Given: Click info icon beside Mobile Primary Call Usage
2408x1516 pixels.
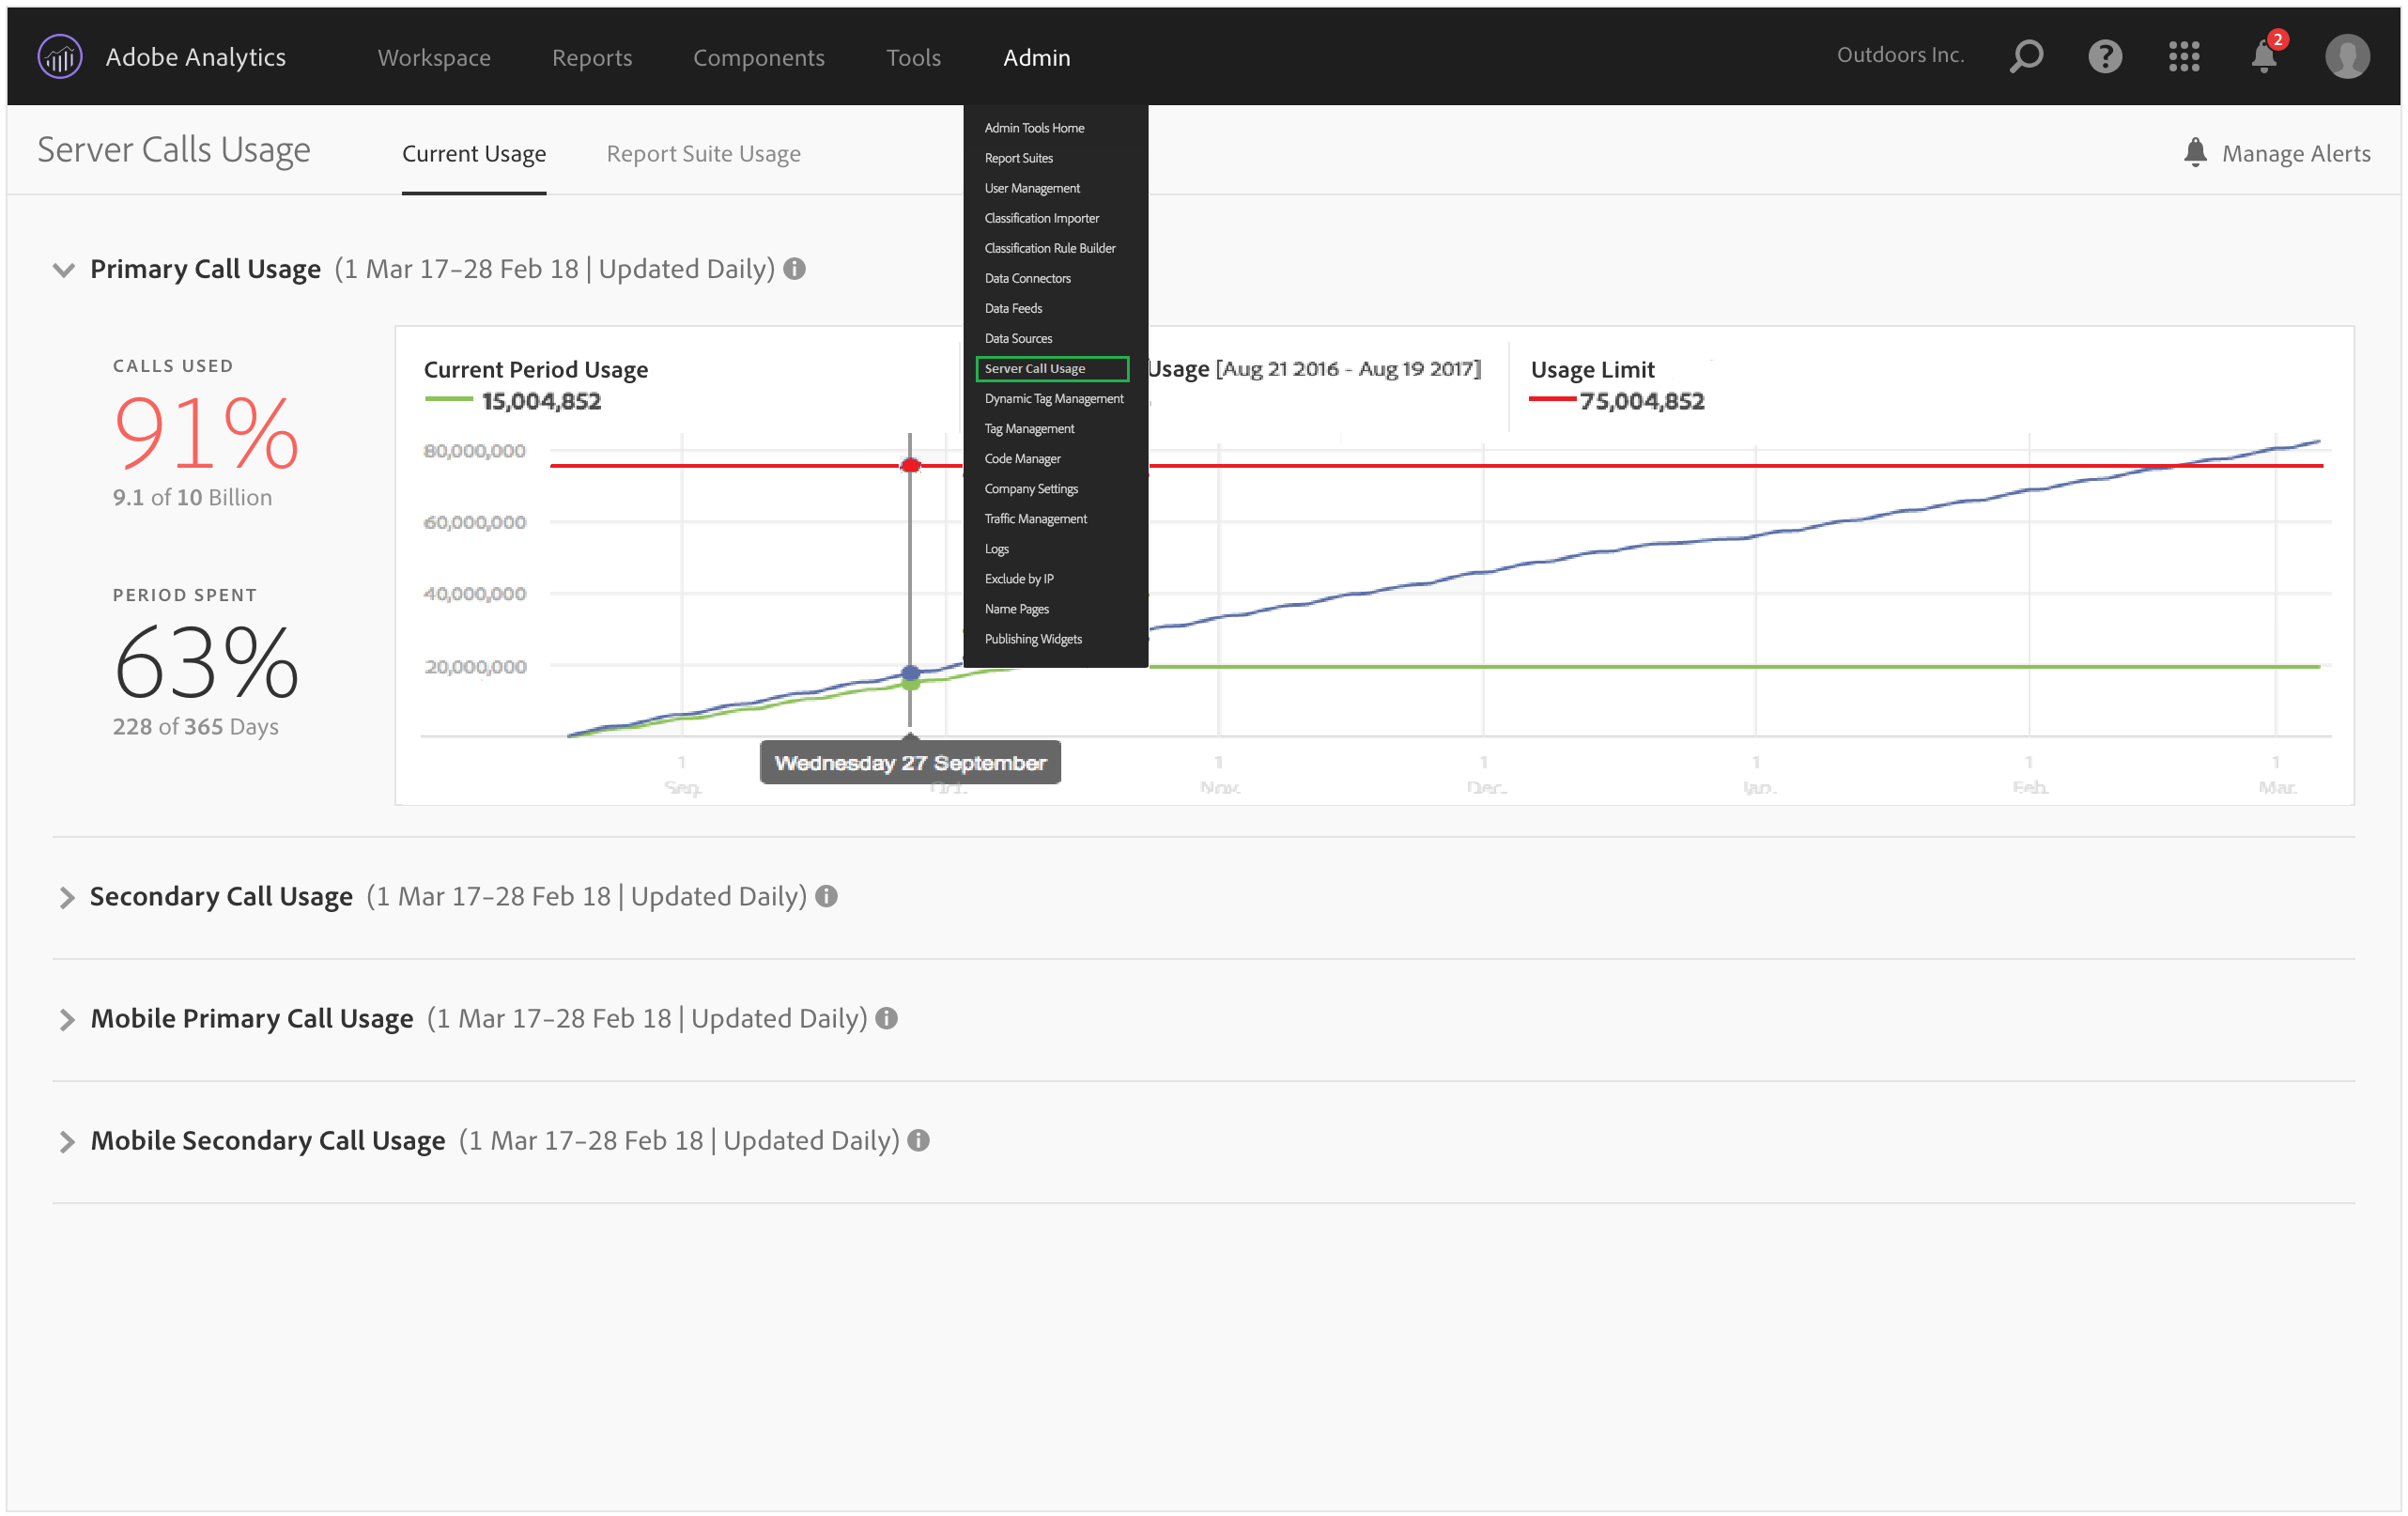Looking at the screenshot, I should pos(886,1018).
